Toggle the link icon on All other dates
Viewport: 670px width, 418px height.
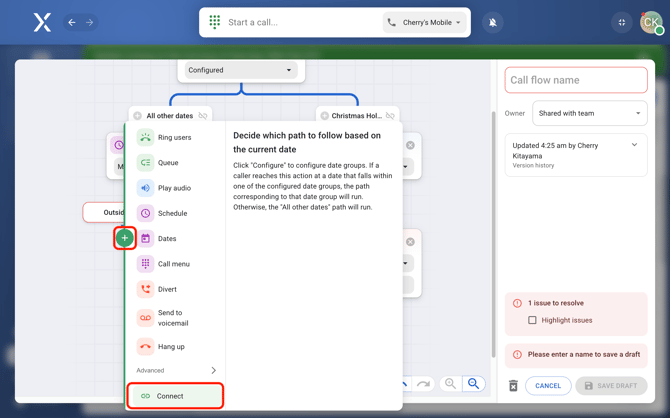(x=203, y=116)
